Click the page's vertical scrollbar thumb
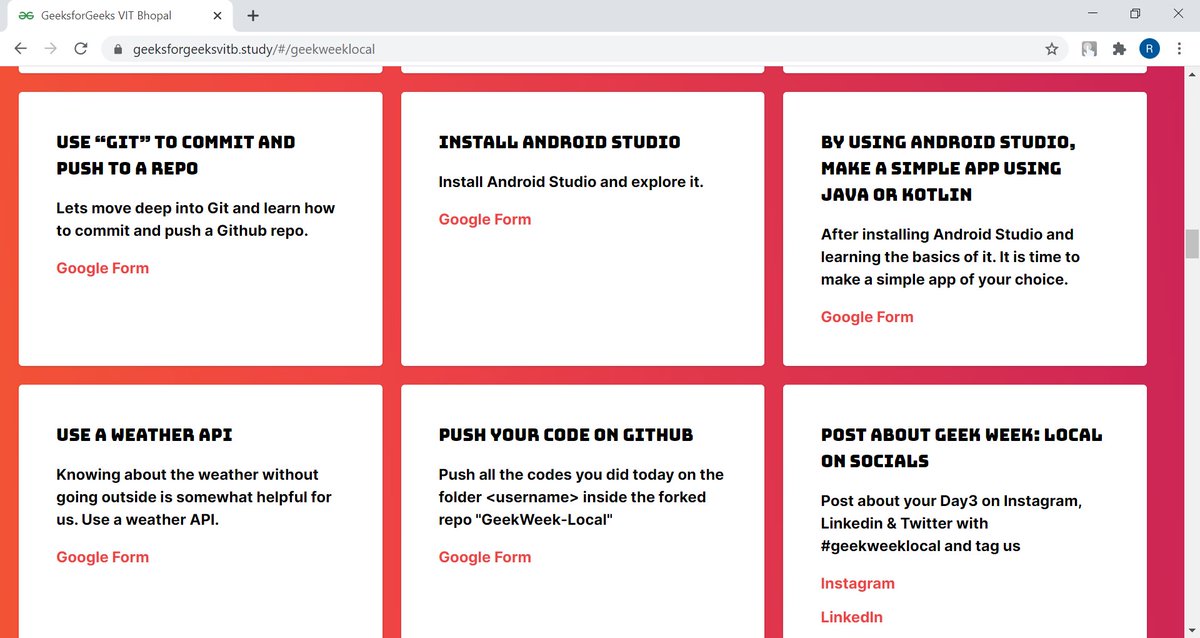This screenshot has height=638, width=1200. click(1191, 243)
